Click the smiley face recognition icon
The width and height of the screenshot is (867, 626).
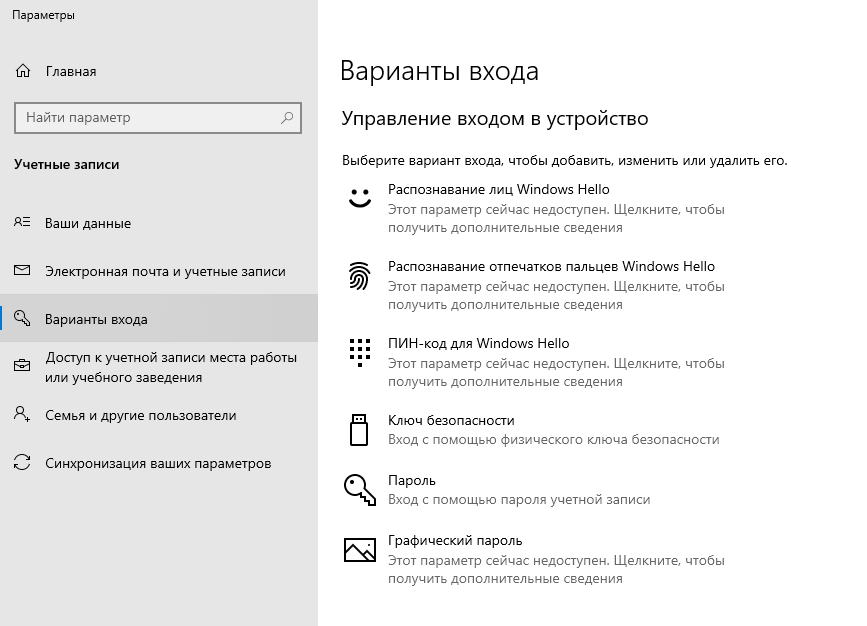[360, 197]
